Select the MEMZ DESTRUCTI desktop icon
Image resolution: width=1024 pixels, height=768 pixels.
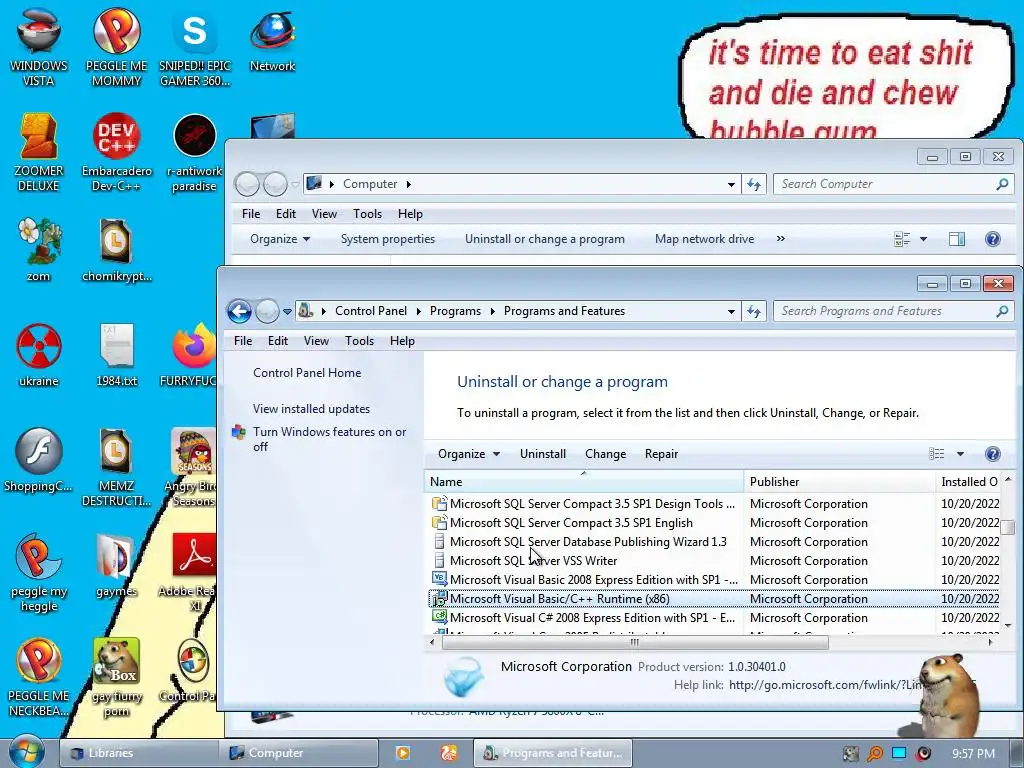116,467
